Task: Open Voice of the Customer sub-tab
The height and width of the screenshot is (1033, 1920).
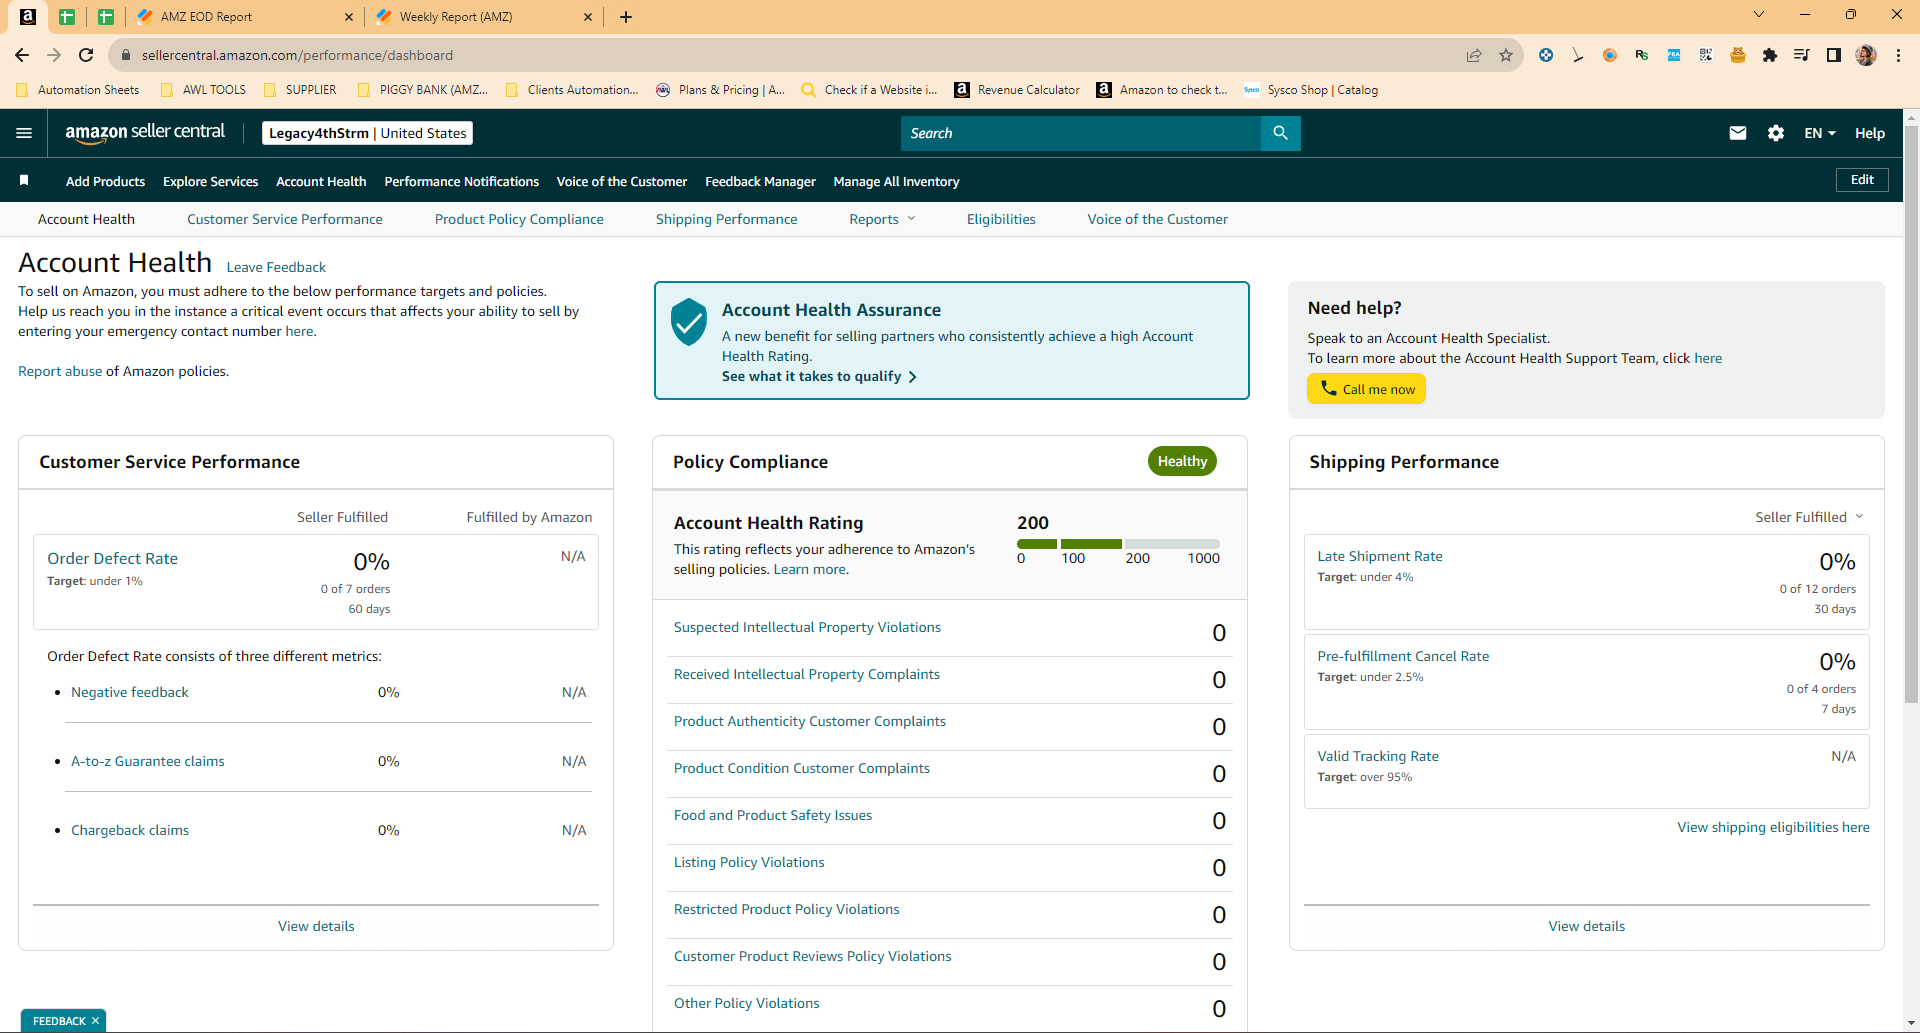Action: (x=1158, y=219)
